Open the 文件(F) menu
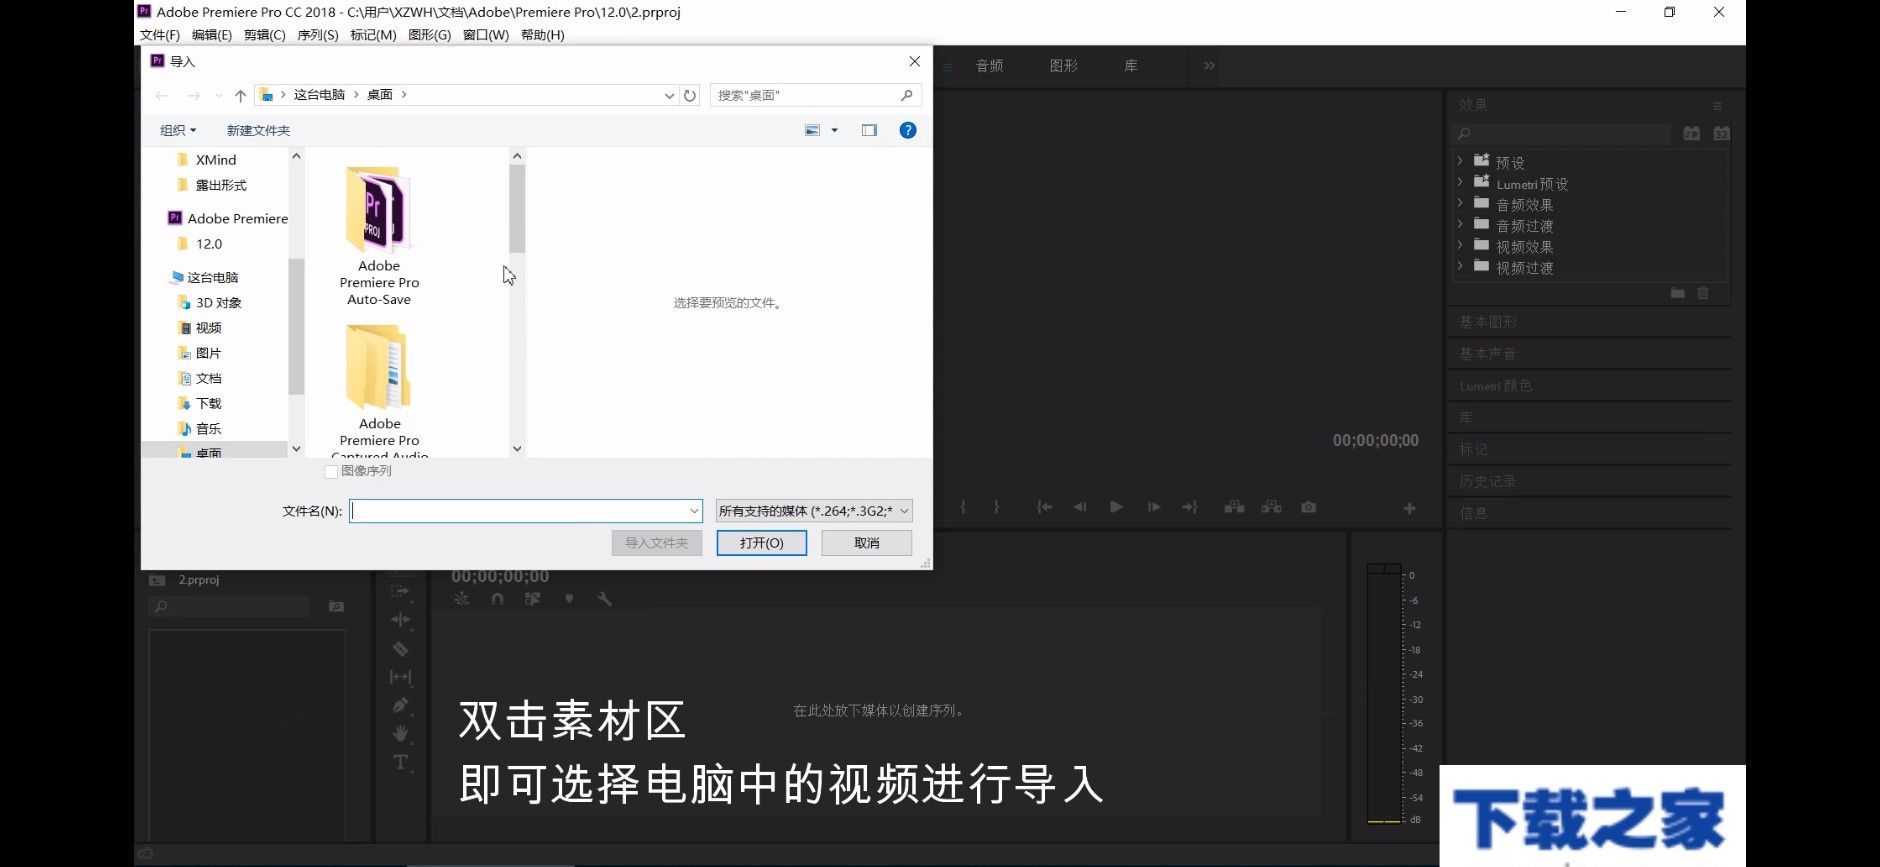The image size is (1880, 867). [x=160, y=35]
